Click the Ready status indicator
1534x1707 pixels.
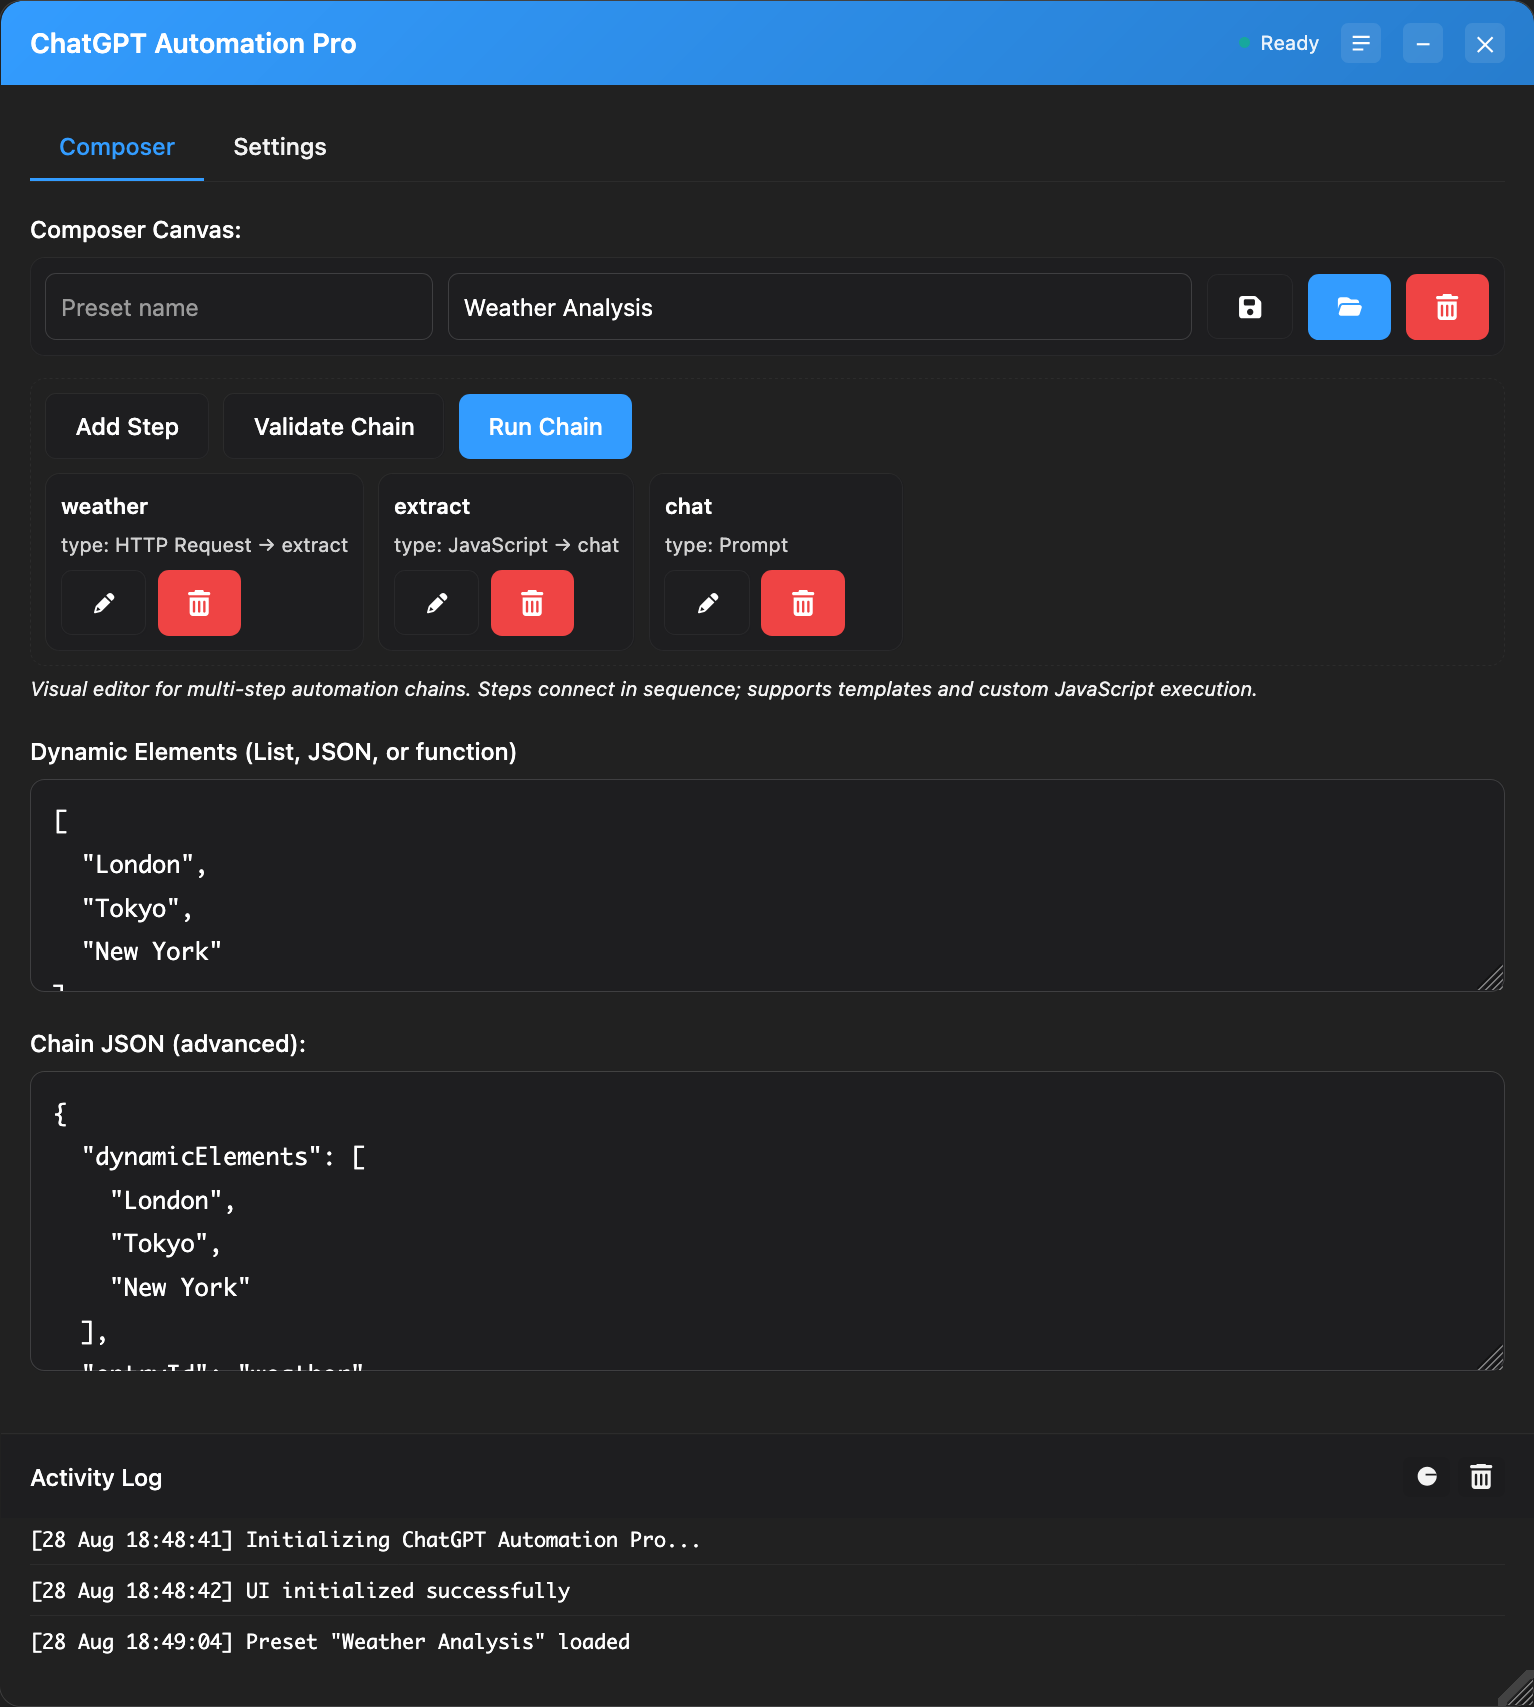click(1279, 43)
